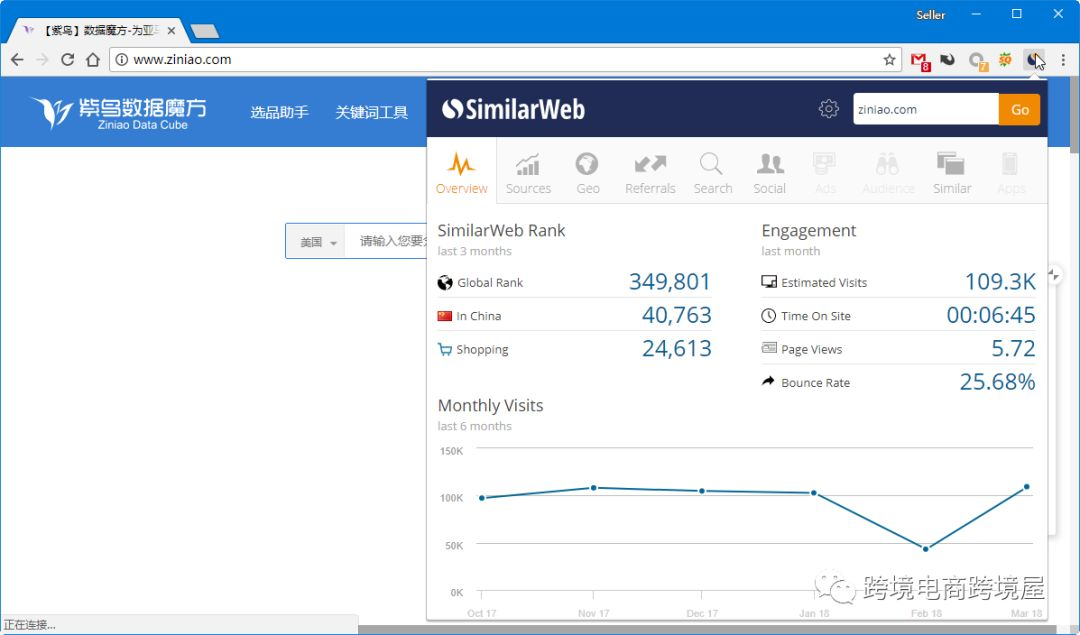Open the Overview tab in SimilarWeb
1080x635 pixels.
tap(461, 172)
